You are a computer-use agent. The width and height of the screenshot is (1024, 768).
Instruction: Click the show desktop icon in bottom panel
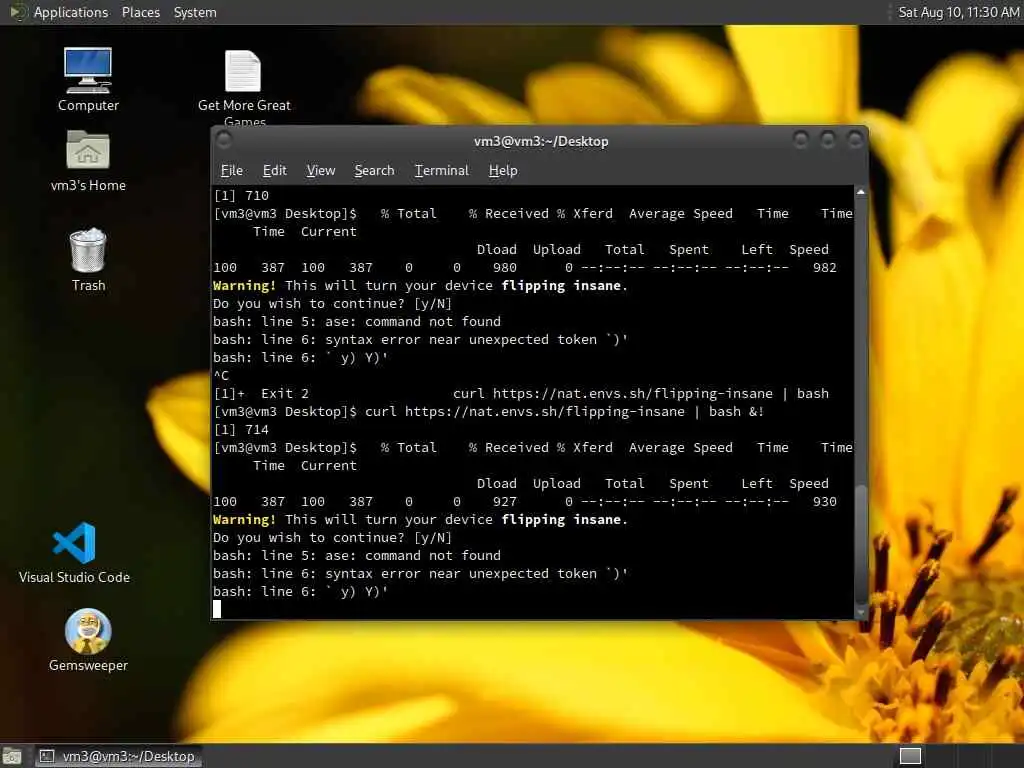(x=12, y=756)
